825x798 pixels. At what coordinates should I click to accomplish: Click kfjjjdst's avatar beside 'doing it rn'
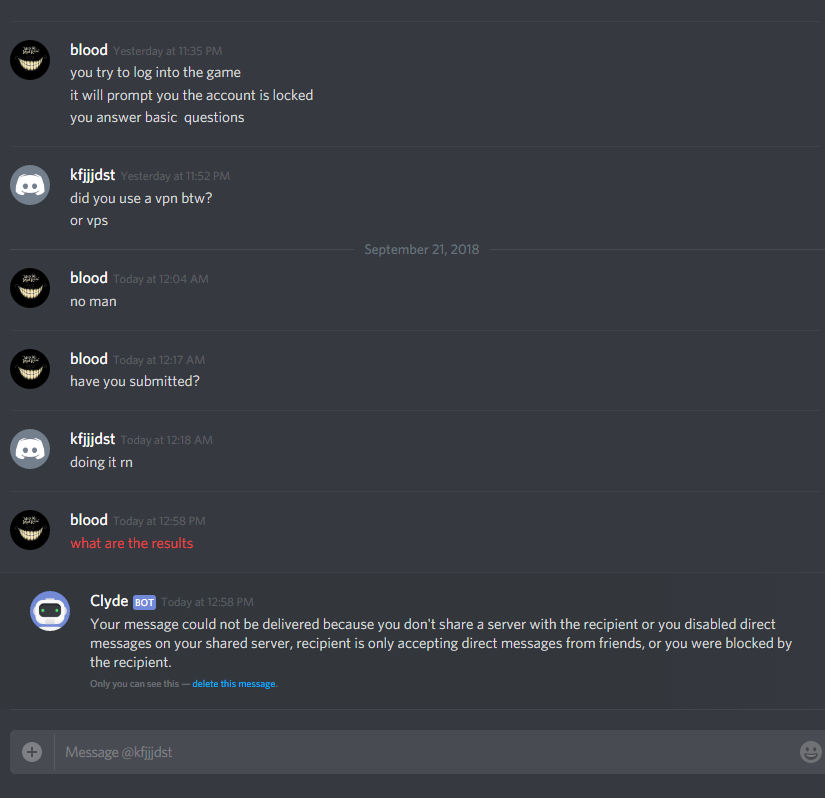tap(30, 449)
